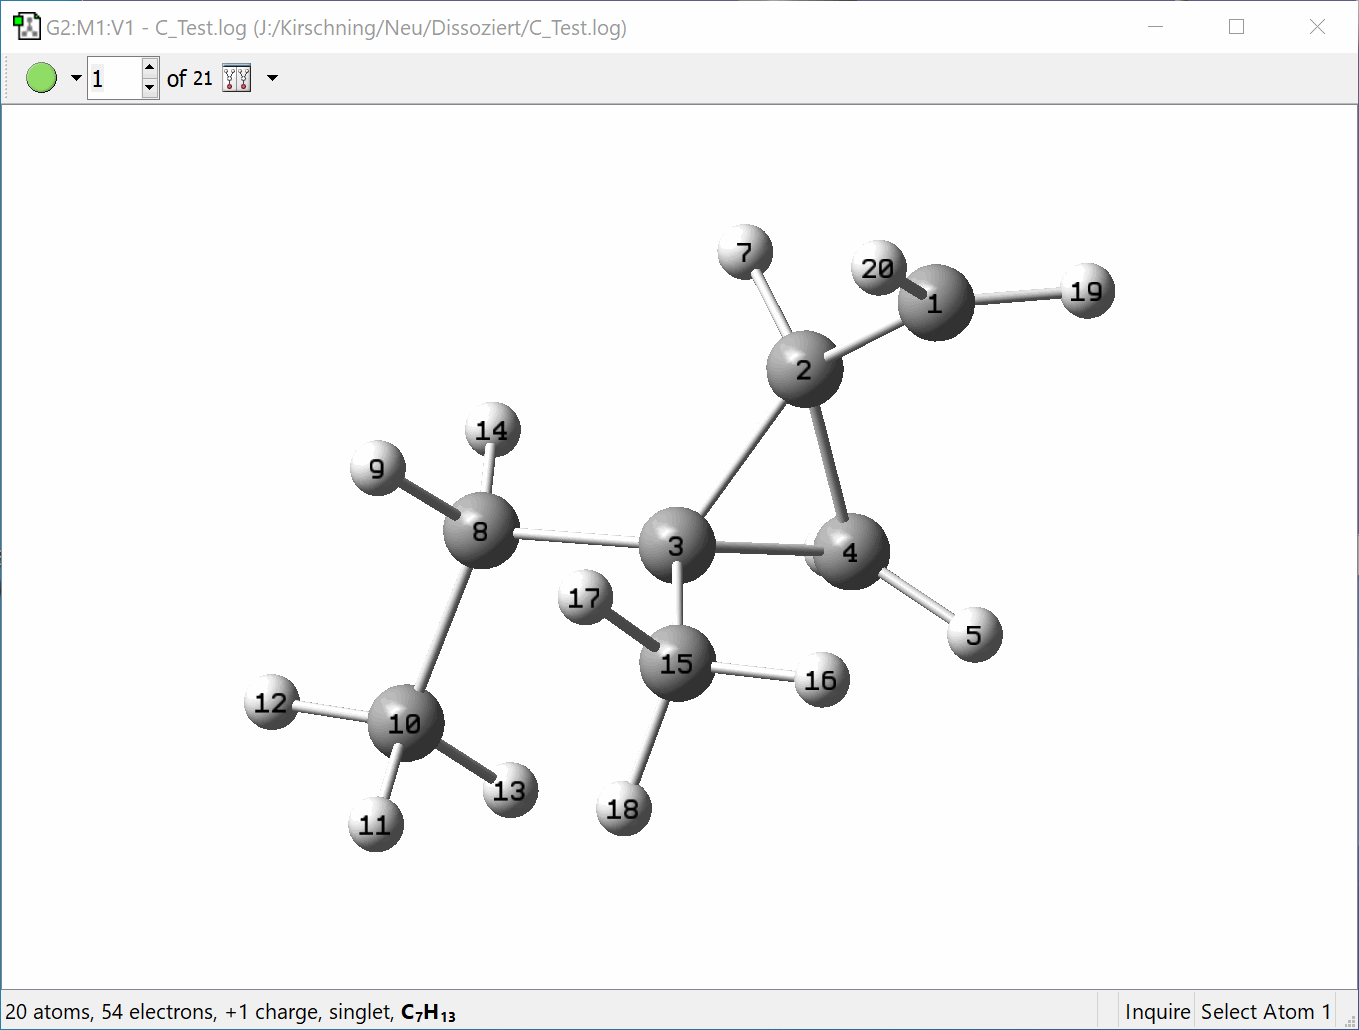This screenshot has height=1030, width=1359.
Task: Minimize the GaussView window
Action: [1156, 27]
